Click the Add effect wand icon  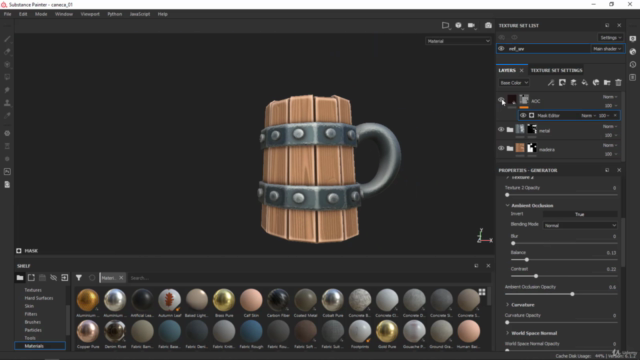[x=551, y=83]
